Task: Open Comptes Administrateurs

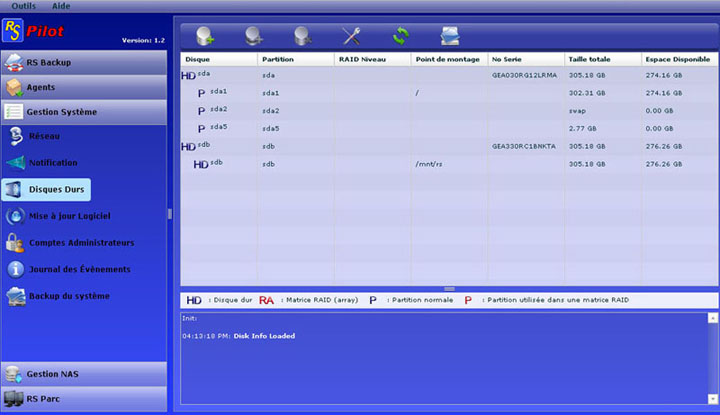Action: [x=81, y=242]
